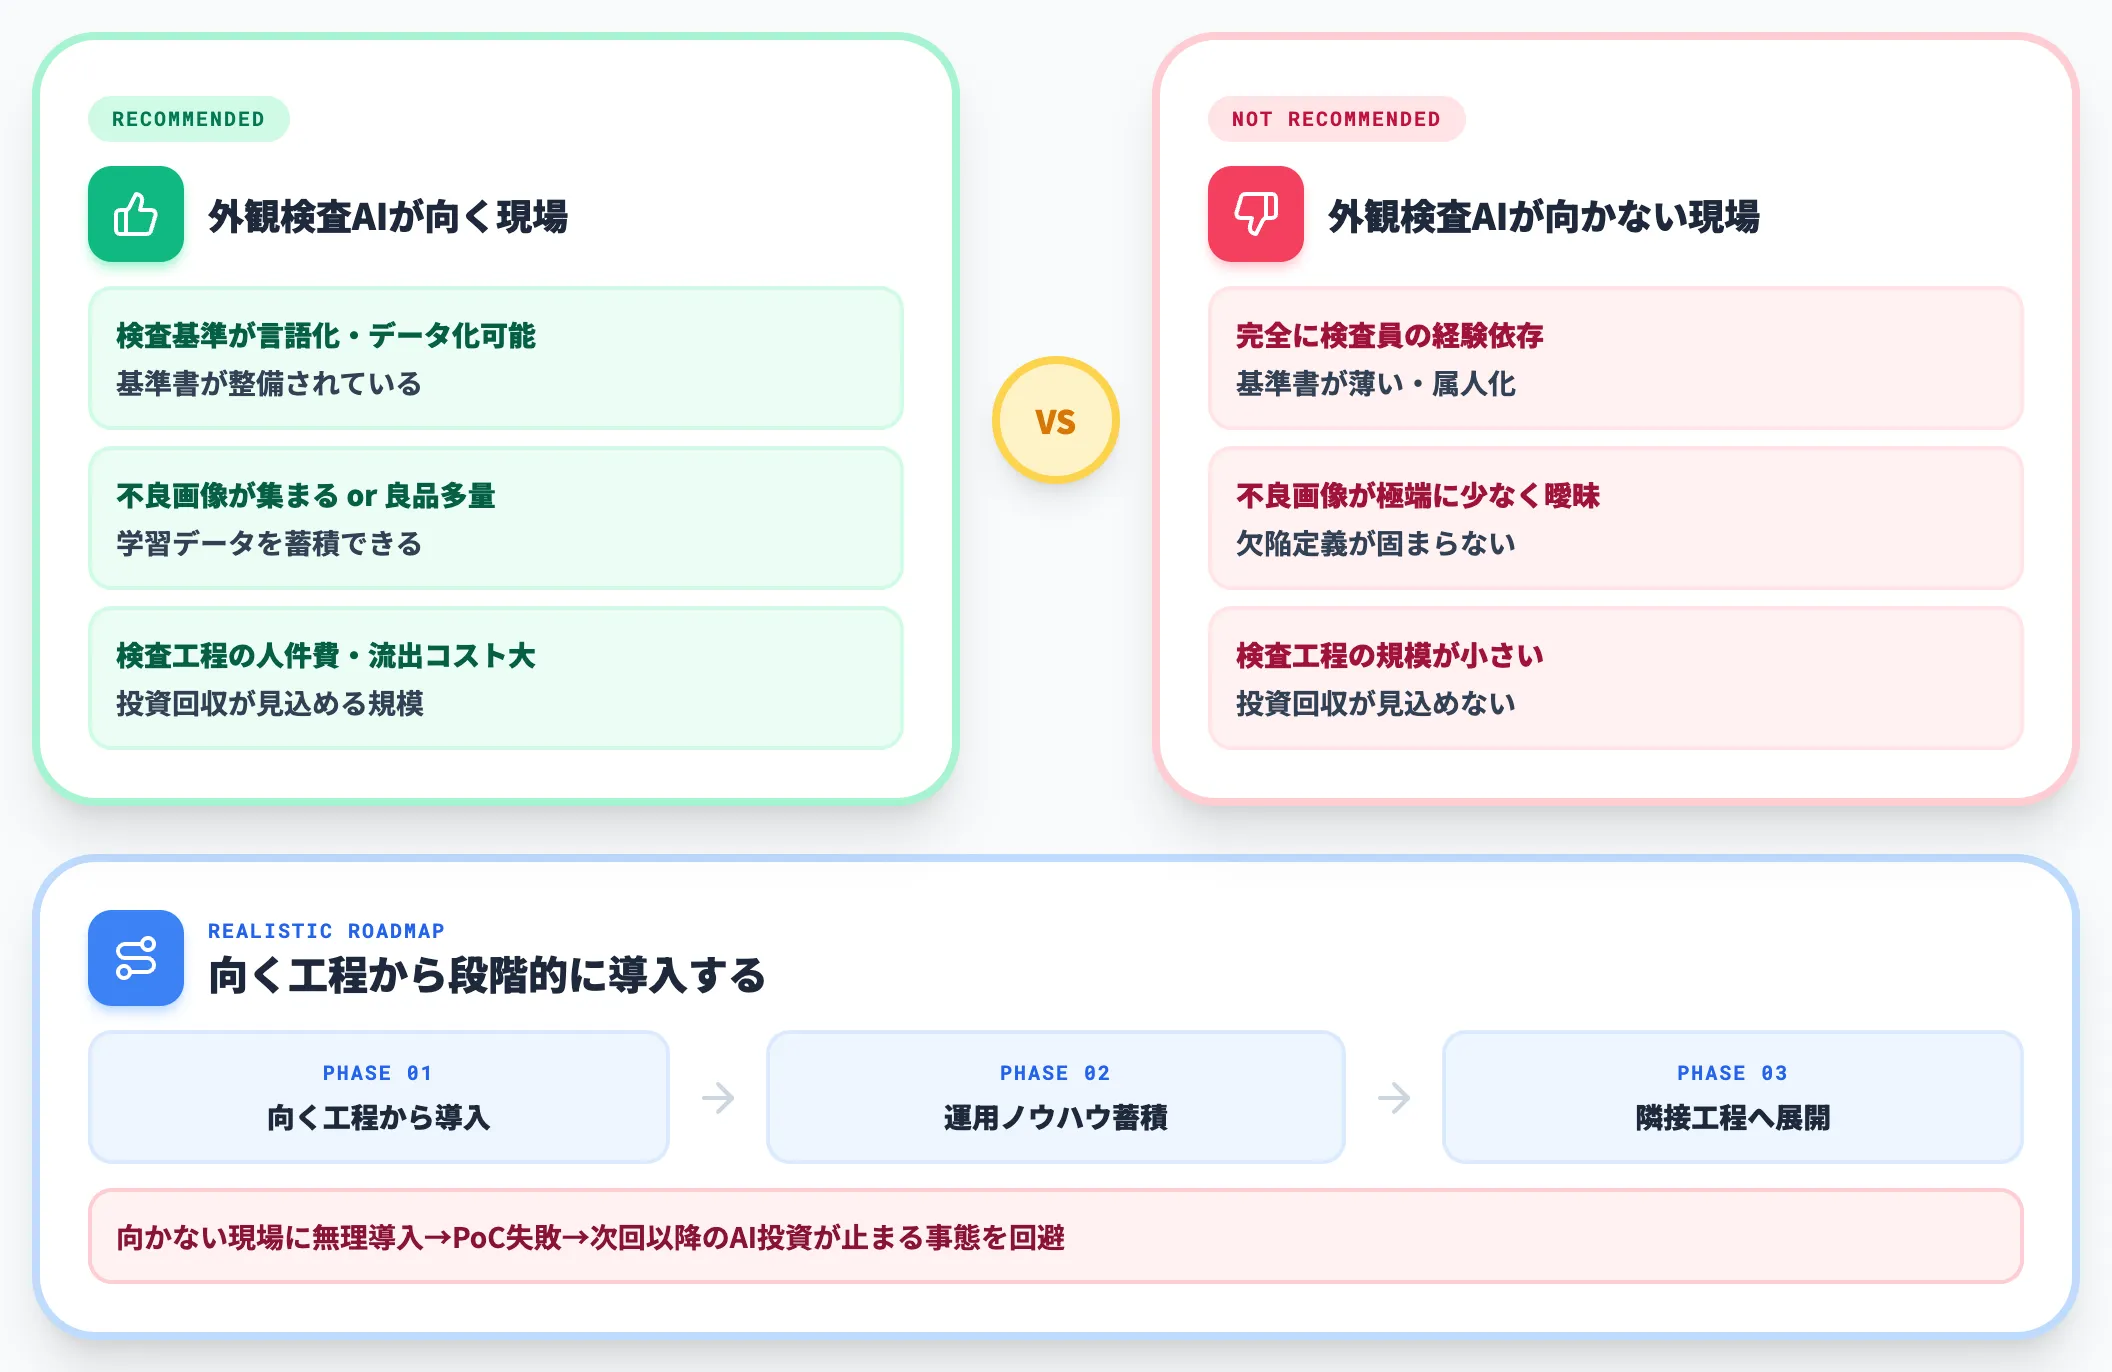The height and width of the screenshot is (1372, 2112).
Task: Click the 不良画像が集まる or 良品多量 card
Action: [496, 518]
